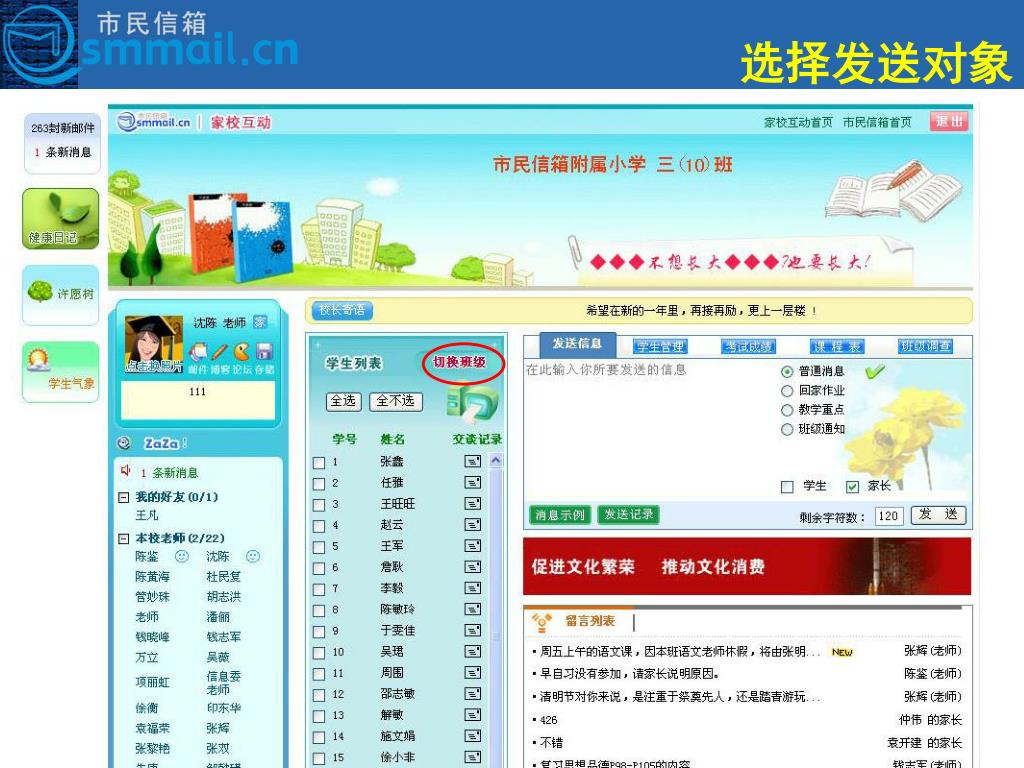Click the ZaZa messenger icon
The width and height of the screenshot is (1024, 768).
tap(123, 443)
